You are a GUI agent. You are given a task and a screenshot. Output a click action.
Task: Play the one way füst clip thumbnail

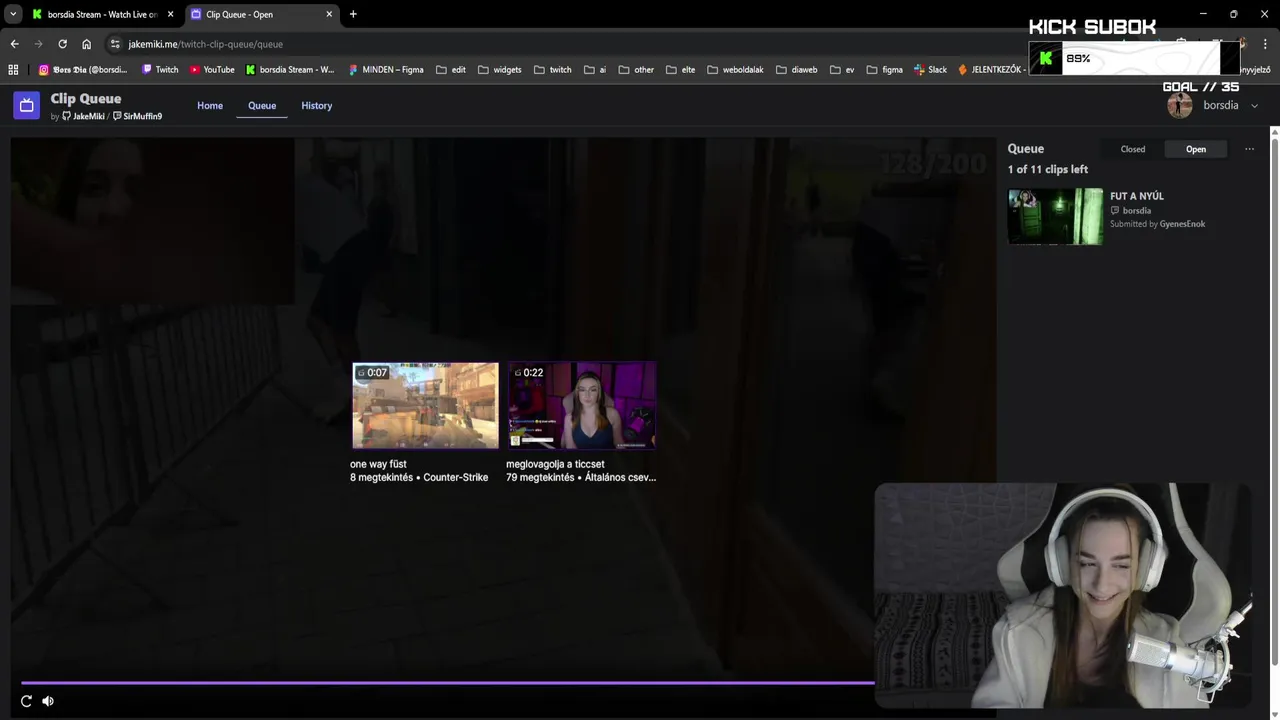[x=425, y=406]
